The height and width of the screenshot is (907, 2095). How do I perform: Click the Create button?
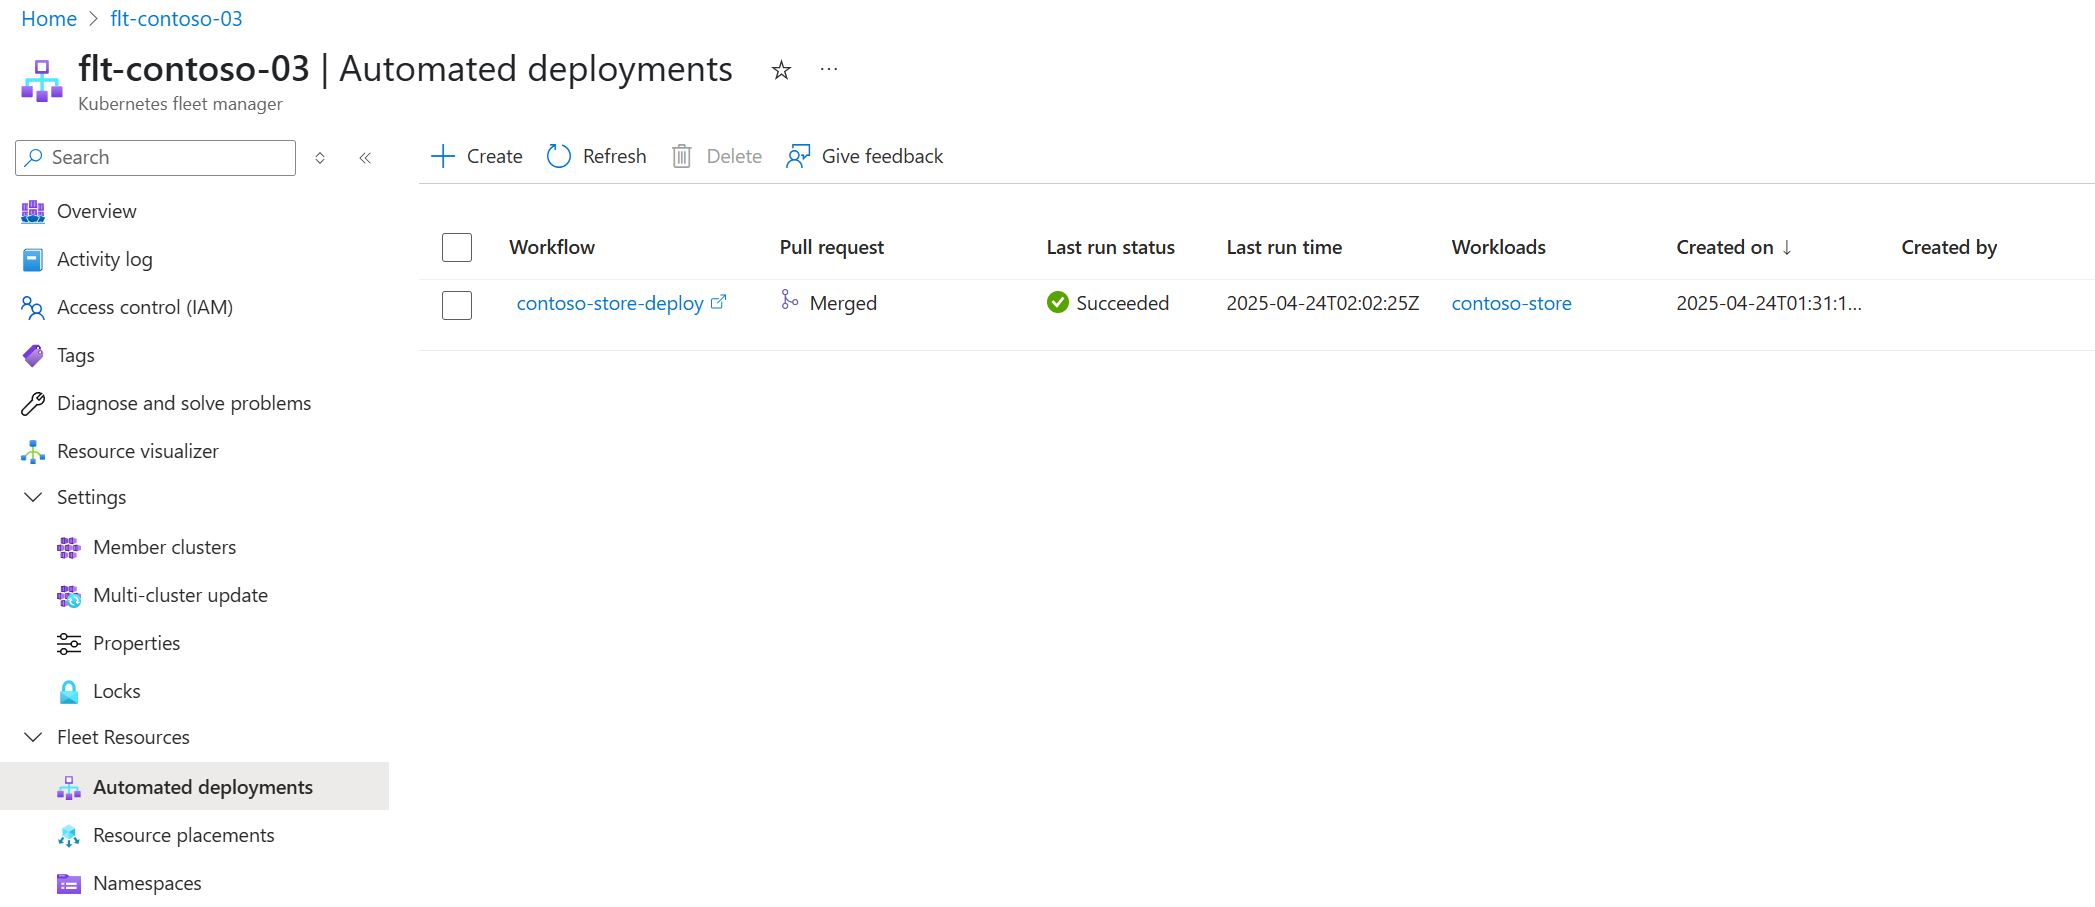click(x=476, y=156)
